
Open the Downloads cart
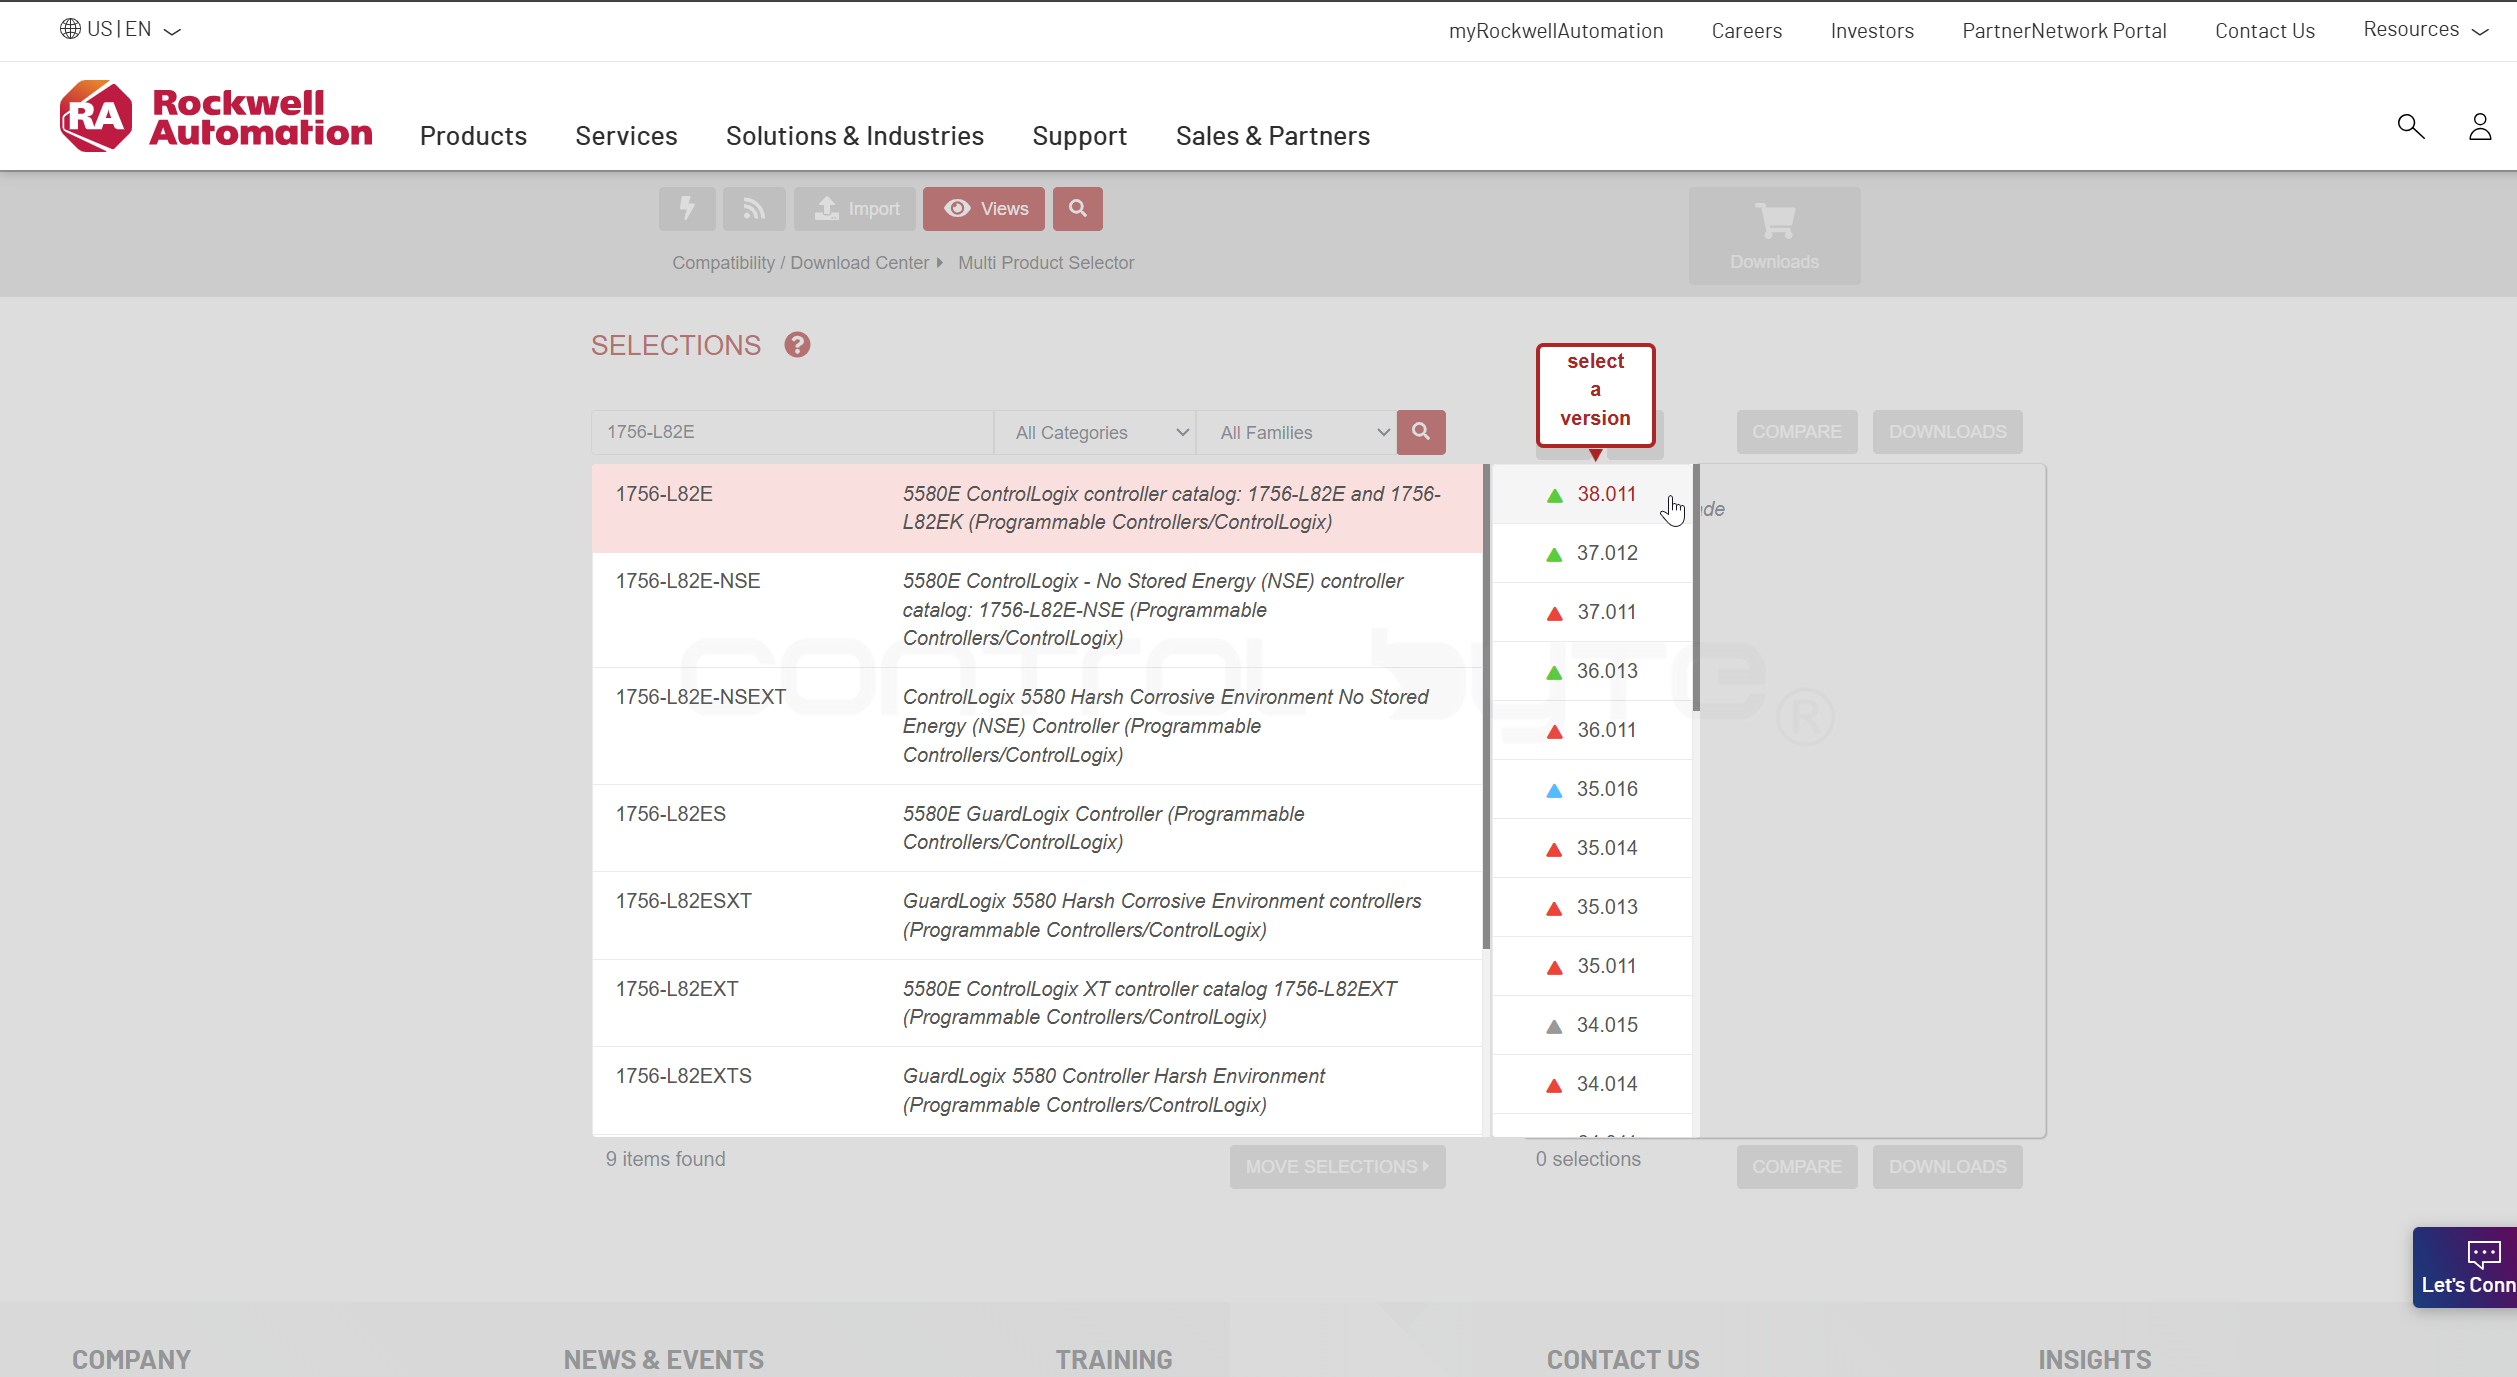pyautogui.click(x=1775, y=236)
